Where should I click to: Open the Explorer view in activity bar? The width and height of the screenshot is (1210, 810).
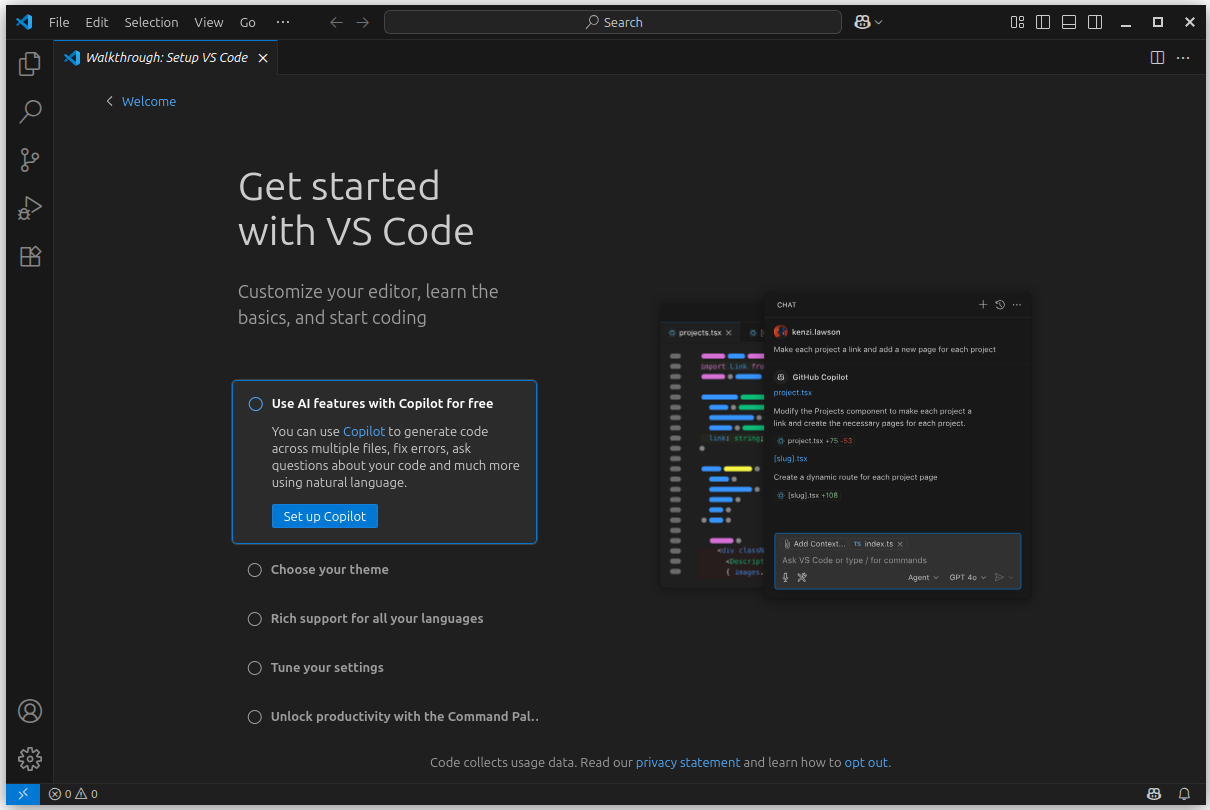pos(30,64)
